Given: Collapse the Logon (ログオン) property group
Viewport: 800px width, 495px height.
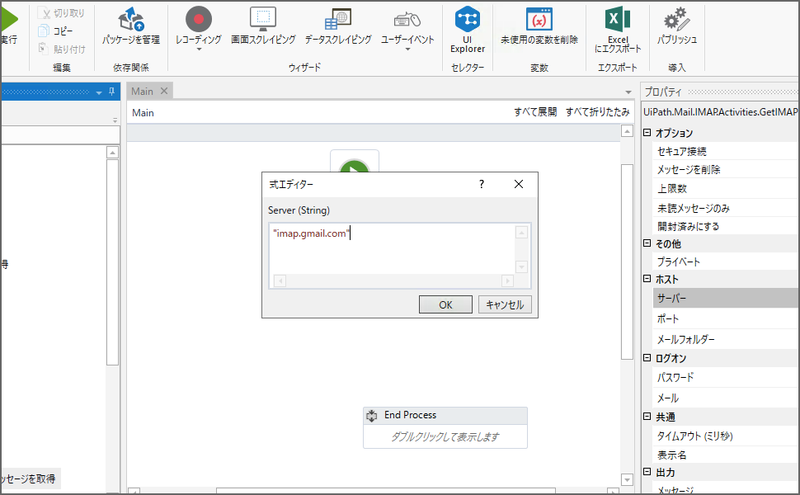Looking at the screenshot, I should pos(647,358).
